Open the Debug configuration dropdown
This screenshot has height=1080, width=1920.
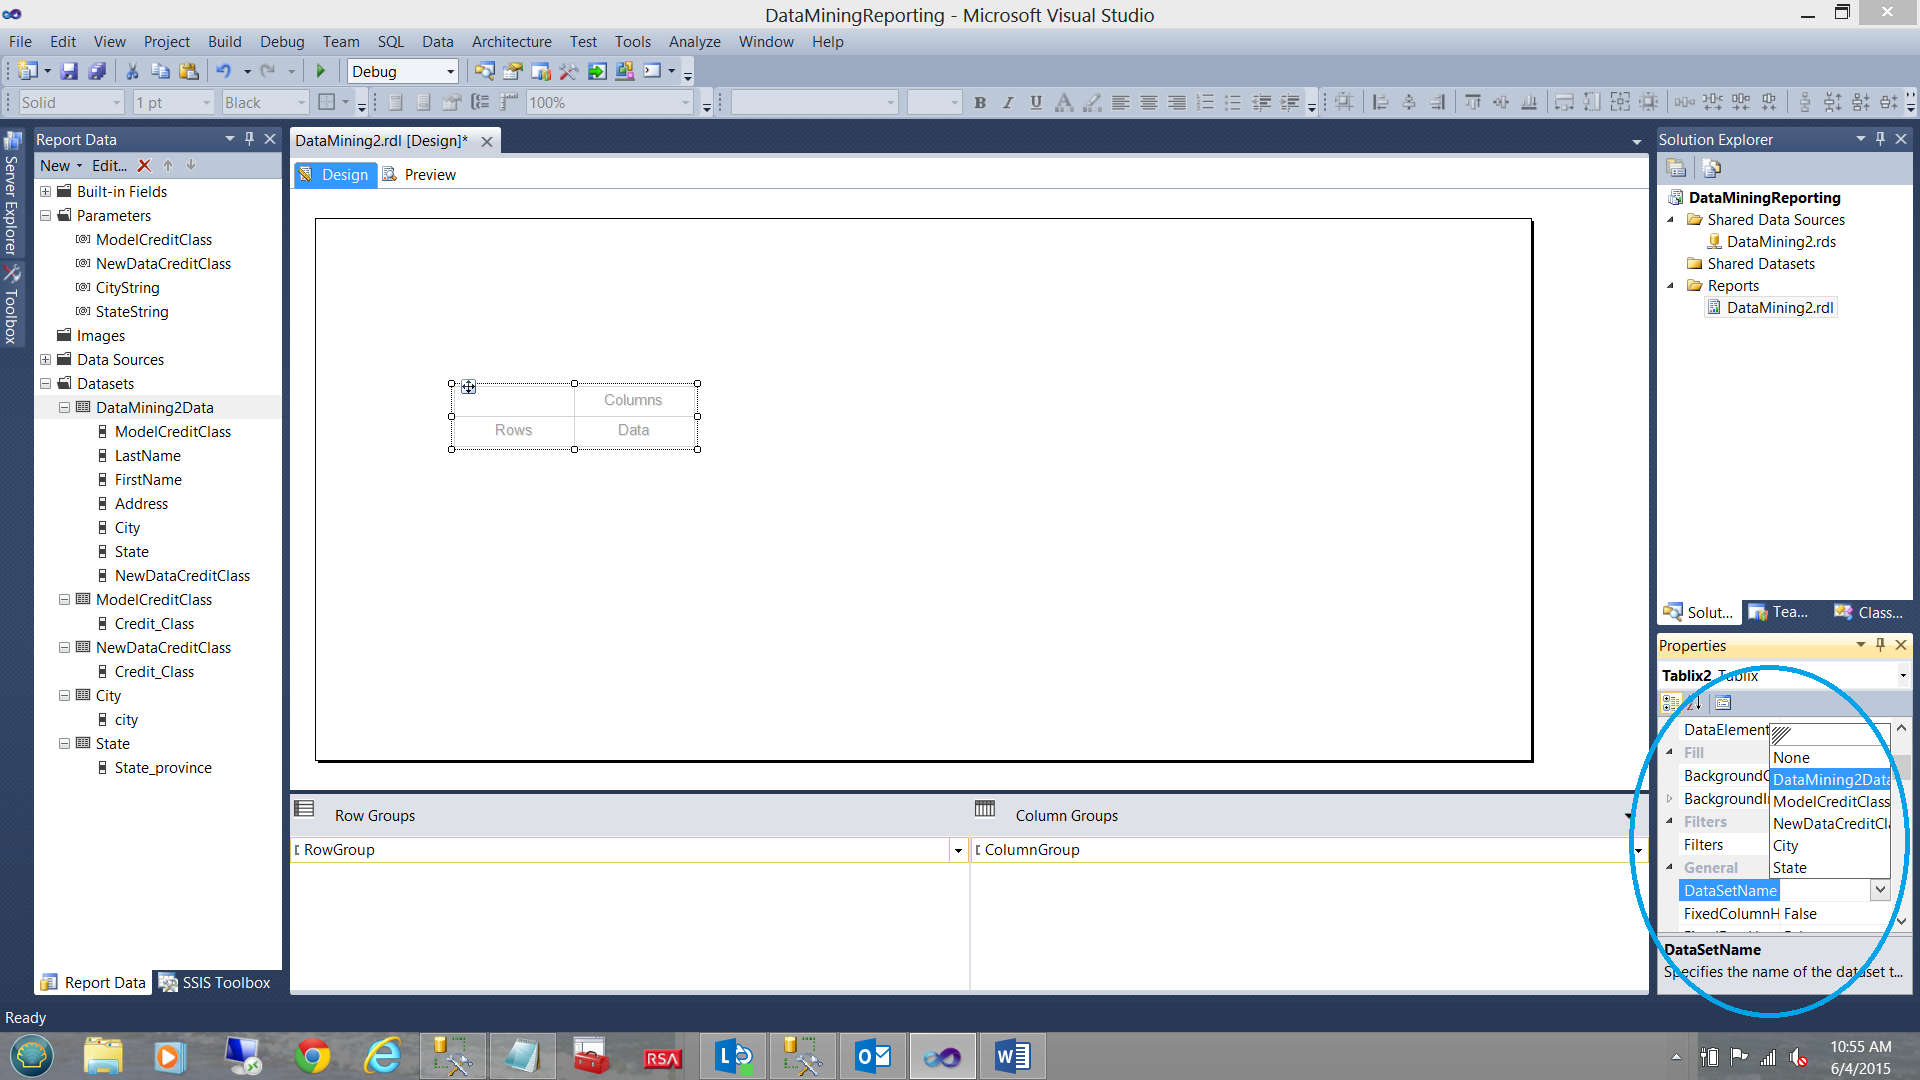[450, 72]
